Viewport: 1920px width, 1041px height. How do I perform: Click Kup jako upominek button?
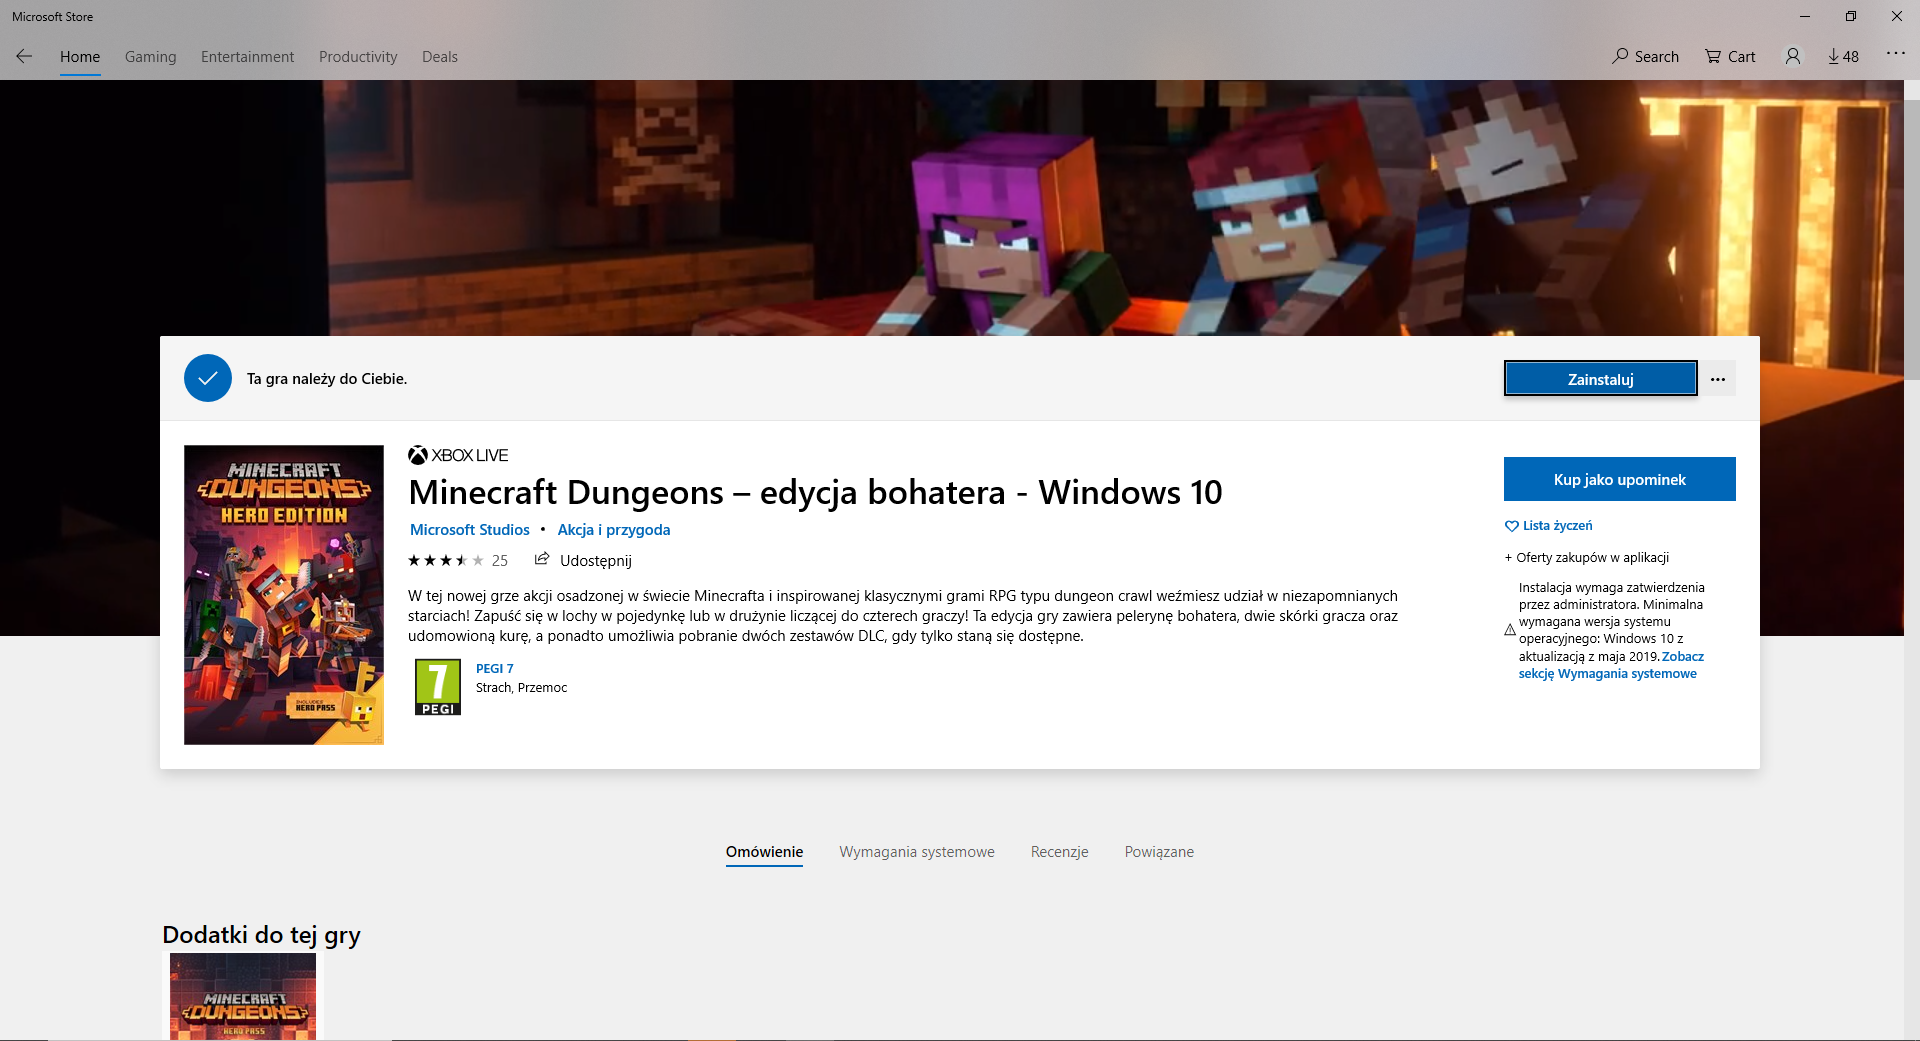click(1620, 479)
